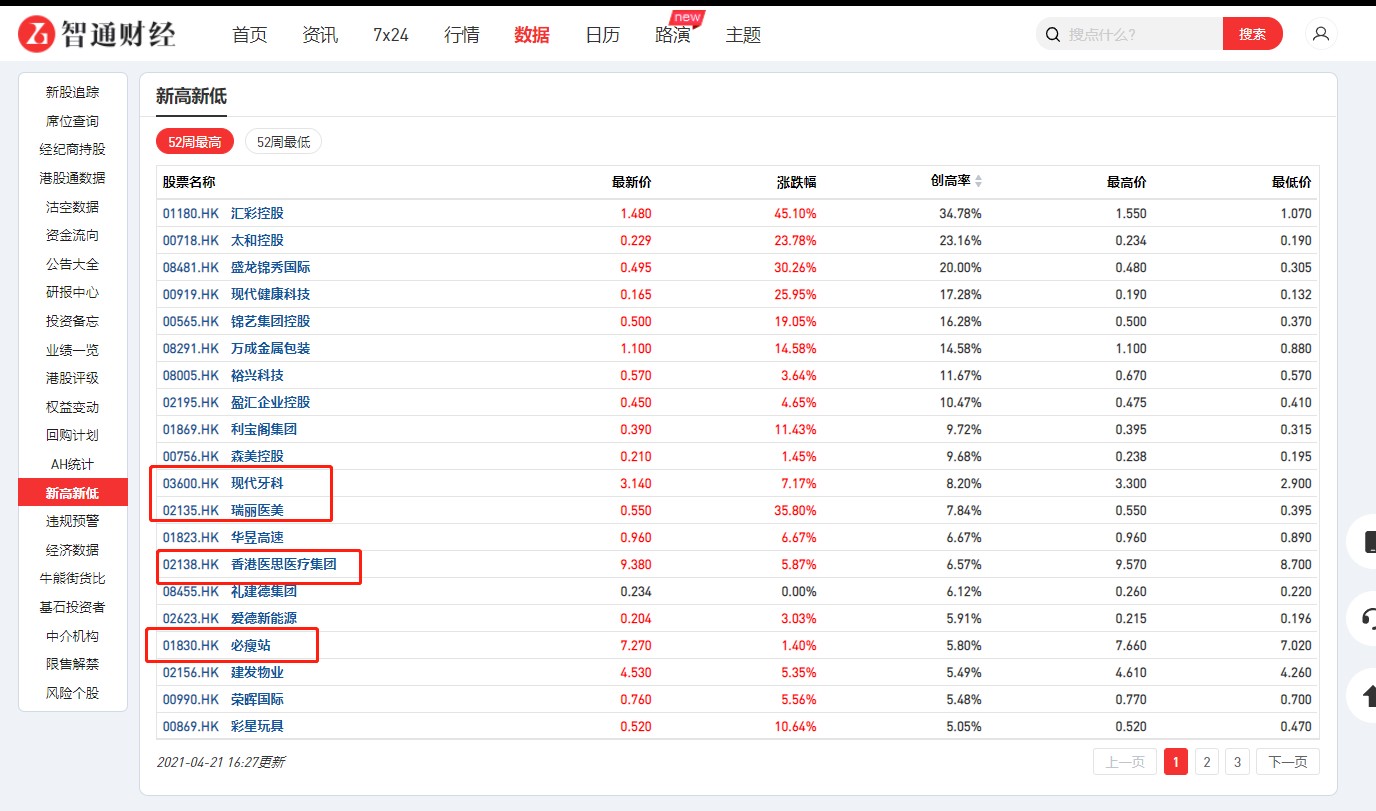The image size is (1376, 811).
Task: Open stock 02138.HK 香港医思医疗集团
Action: tap(250, 564)
